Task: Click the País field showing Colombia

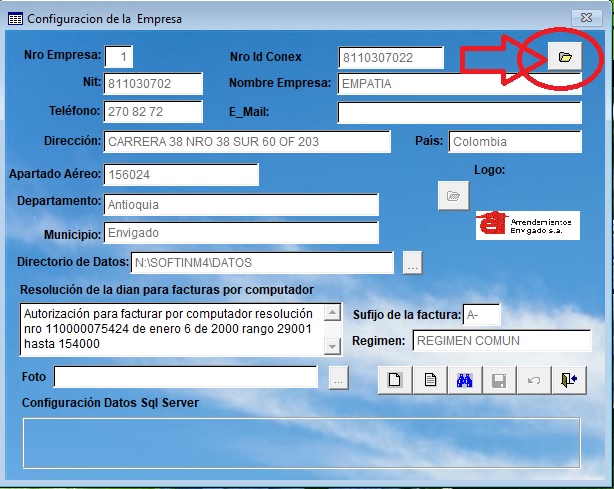Action: tap(515, 142)
